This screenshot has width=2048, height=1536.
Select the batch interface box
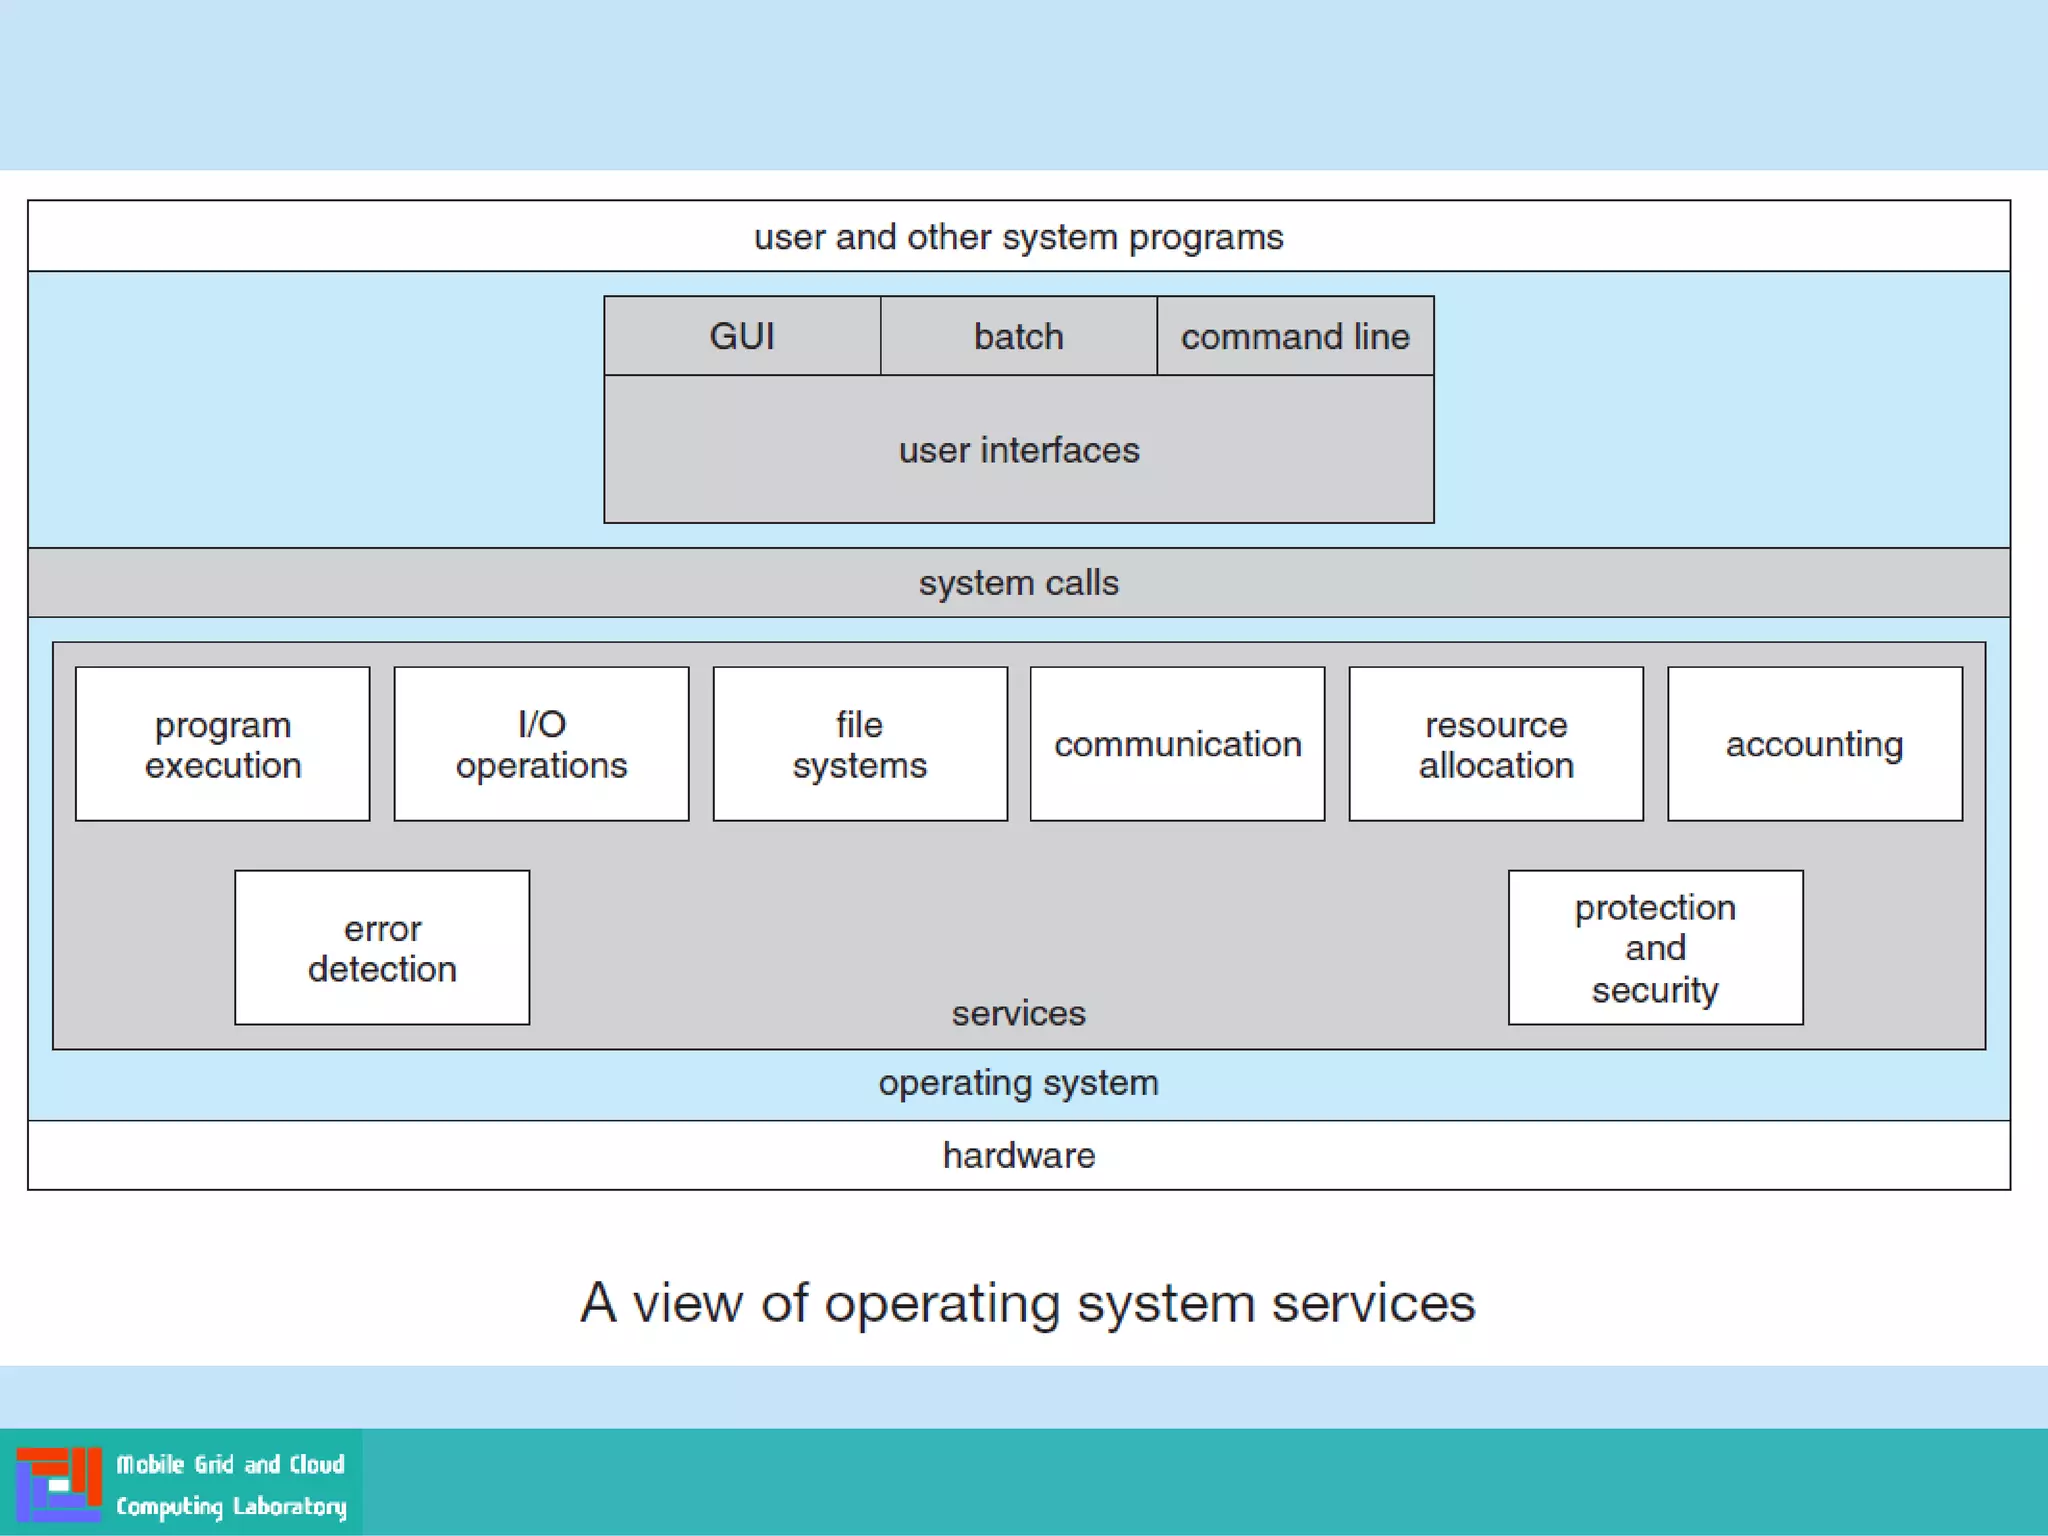1018,336
